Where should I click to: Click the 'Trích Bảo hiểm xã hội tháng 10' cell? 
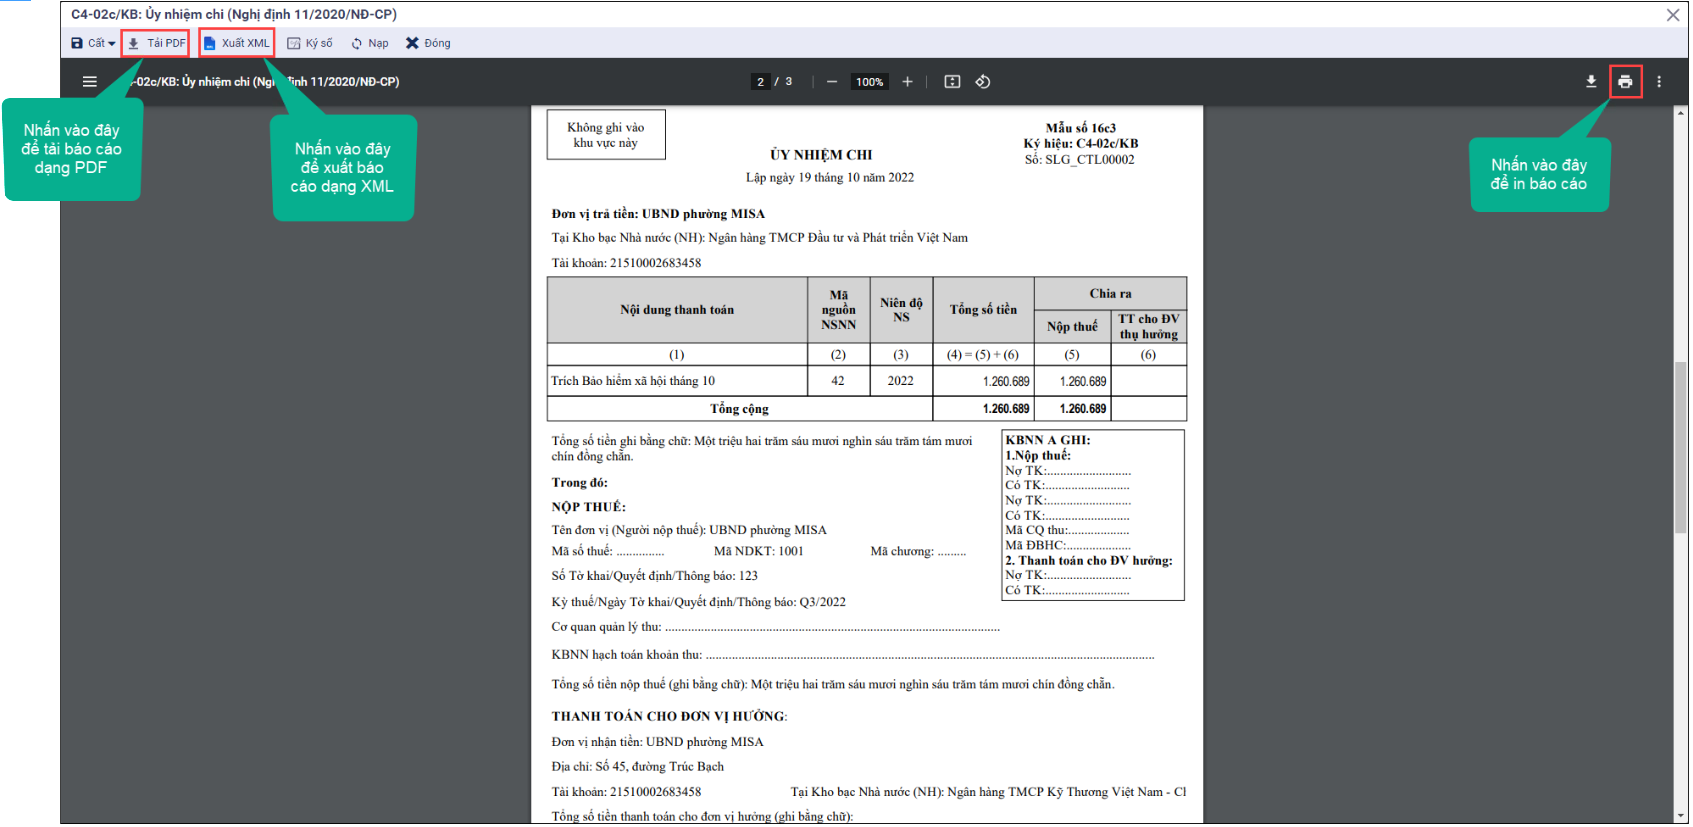[677, 381]
